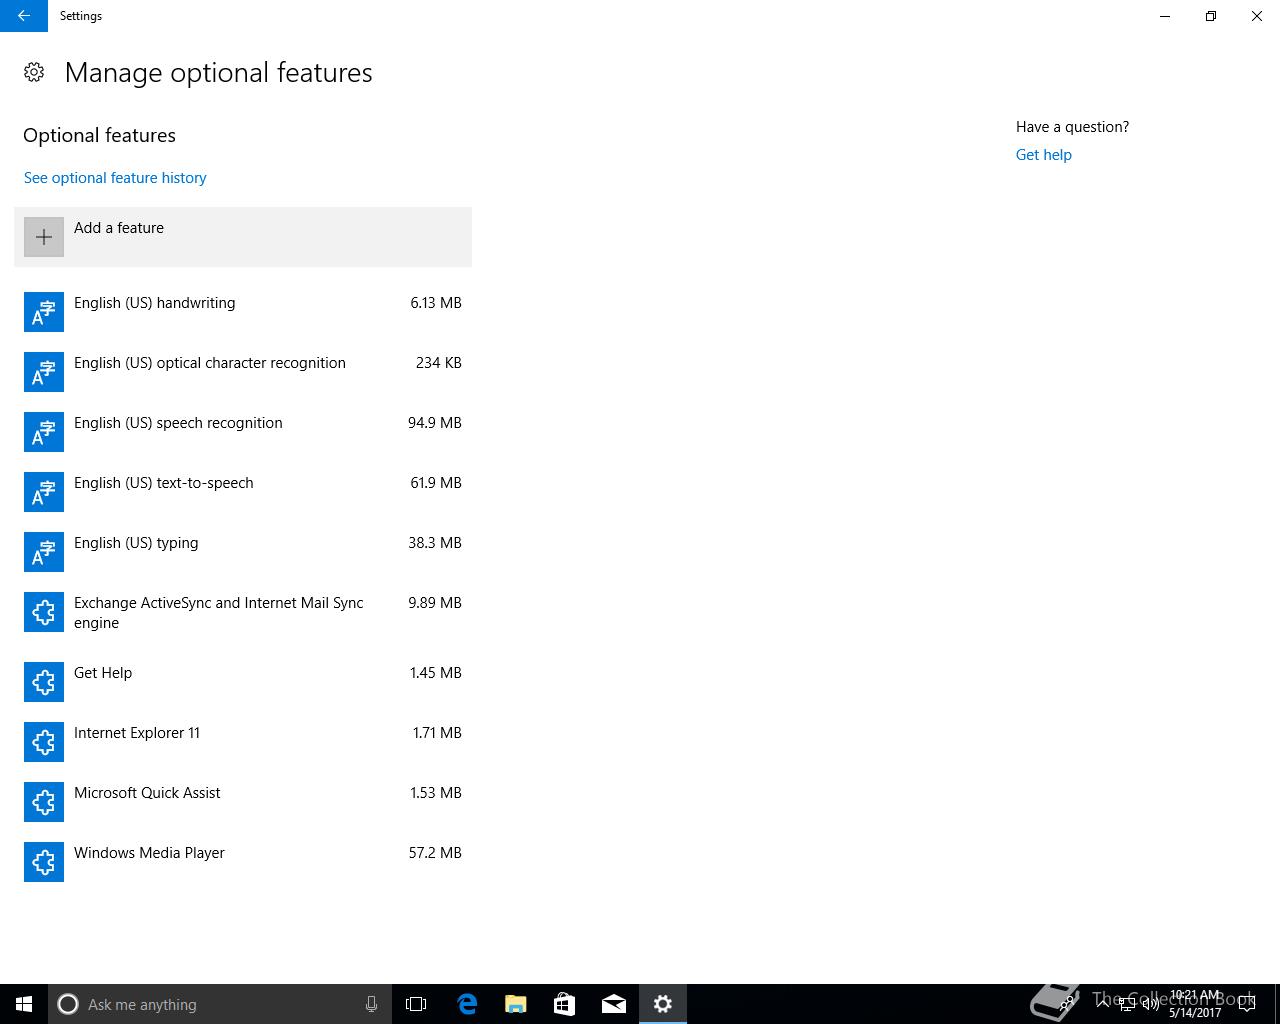The width and height of the screenshot is (1280, 1024).
Task: Click the Settings gear in the taskbar
Action: click(x=663, y=1004)
